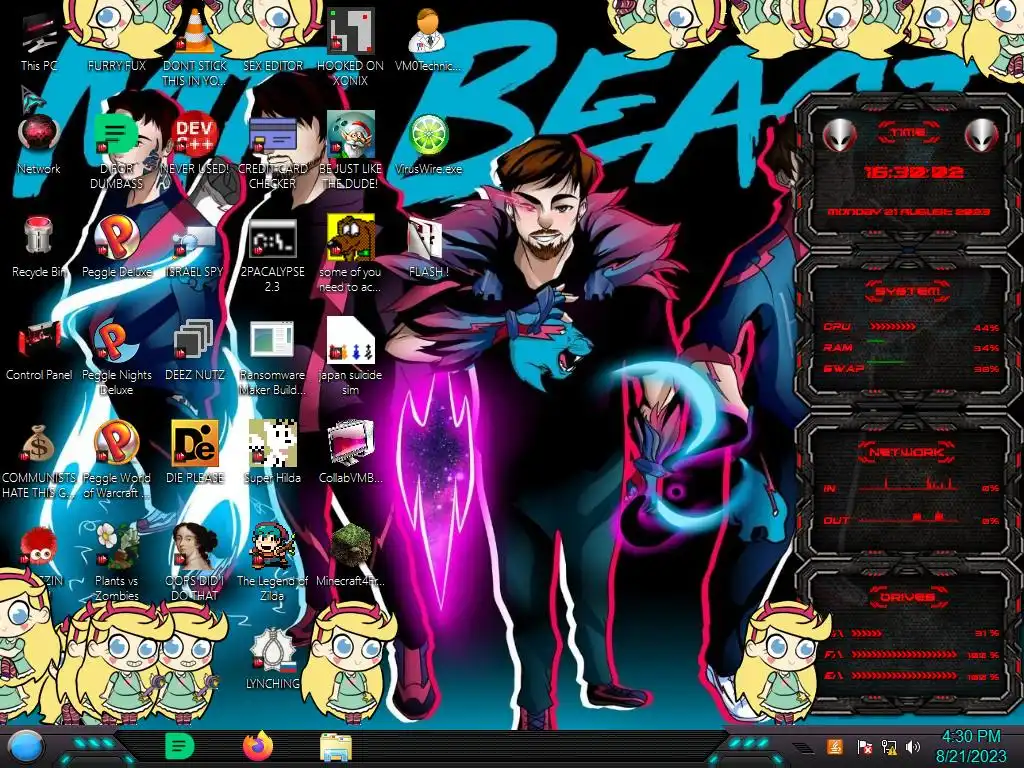Open the 'some of you need to ac...' dog icon
This screenshot has width=1024, height=768.
(x=351, y=254)
